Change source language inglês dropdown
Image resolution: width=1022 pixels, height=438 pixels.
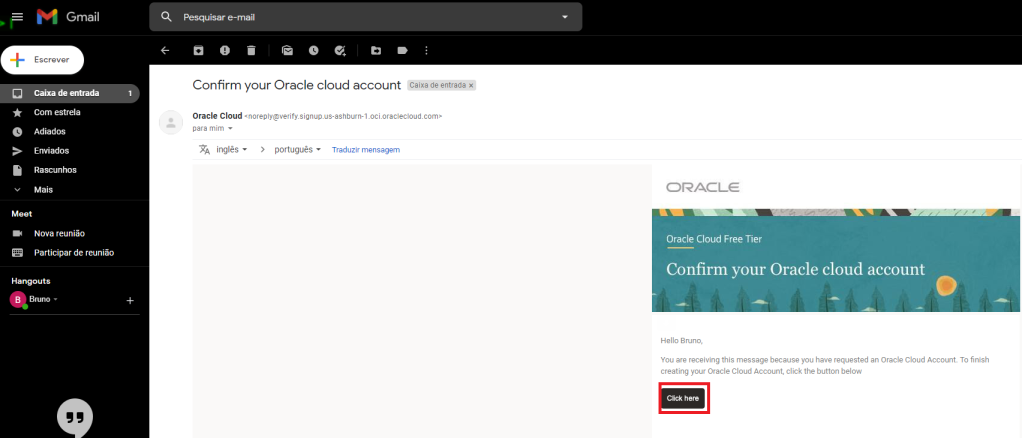click(231, 149)
